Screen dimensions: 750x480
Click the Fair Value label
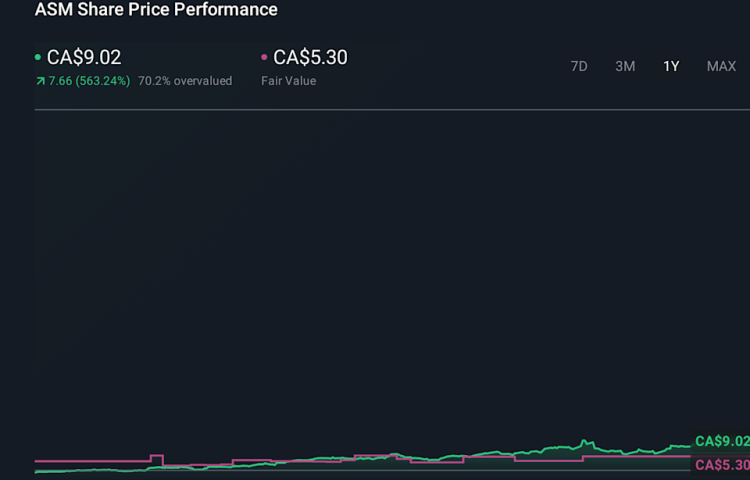[x=288, y=81]
